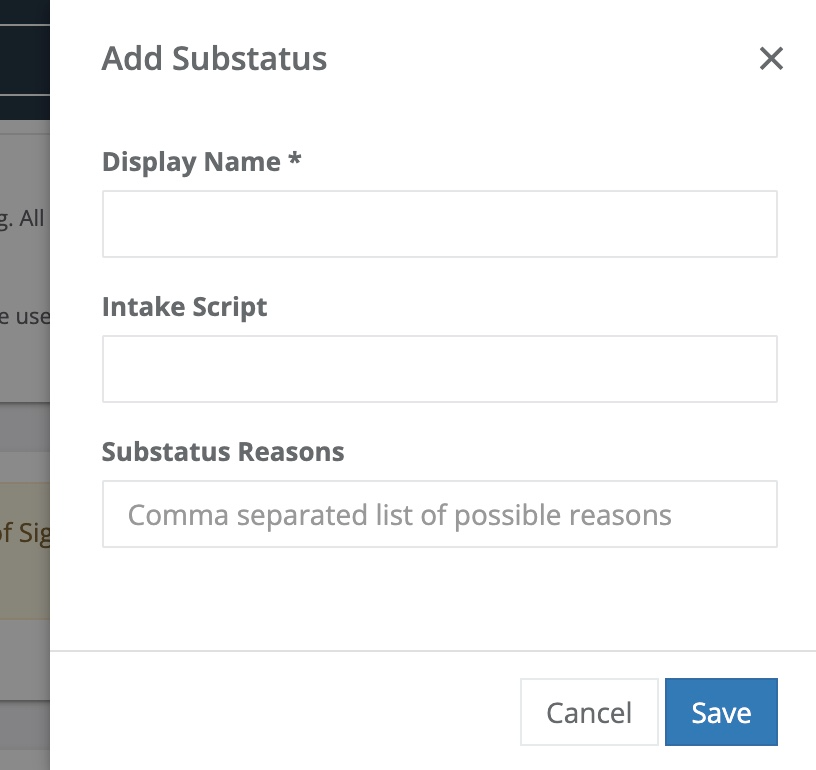Click the Substatus Reasons input field
816x770 pixels.
440,514
